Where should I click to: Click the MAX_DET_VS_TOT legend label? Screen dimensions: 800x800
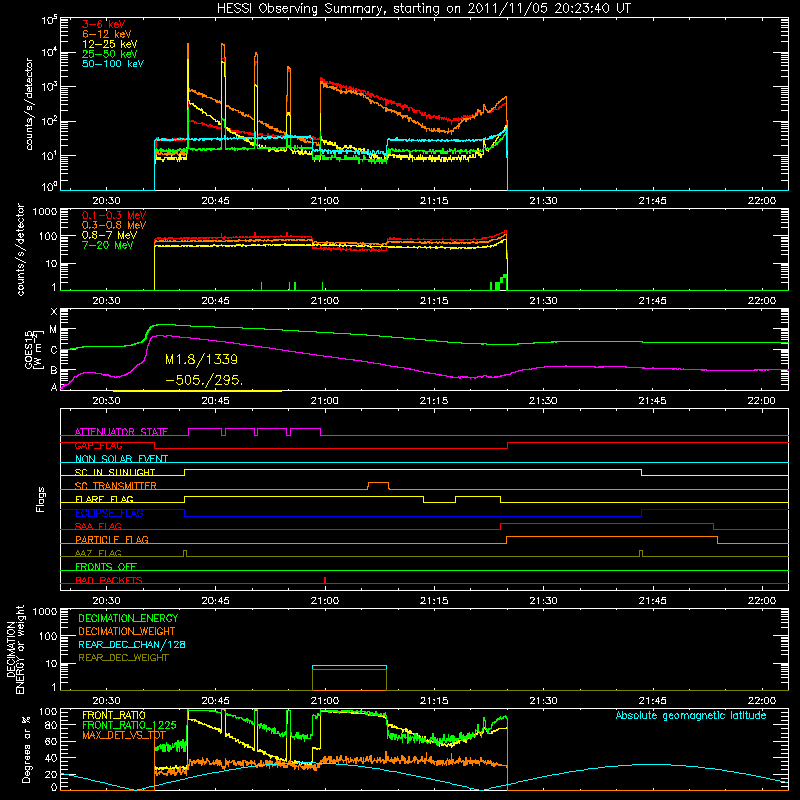click(x=124, y=735)
